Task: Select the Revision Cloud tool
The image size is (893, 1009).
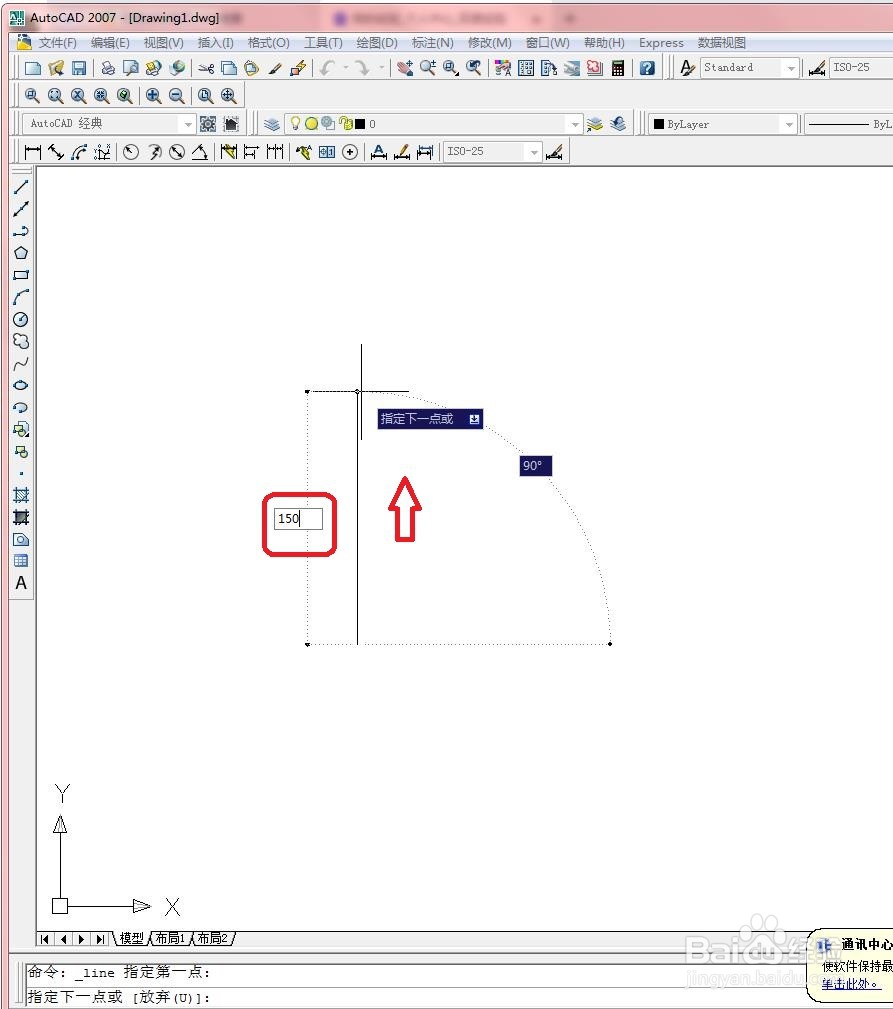Action: (21, 341)
